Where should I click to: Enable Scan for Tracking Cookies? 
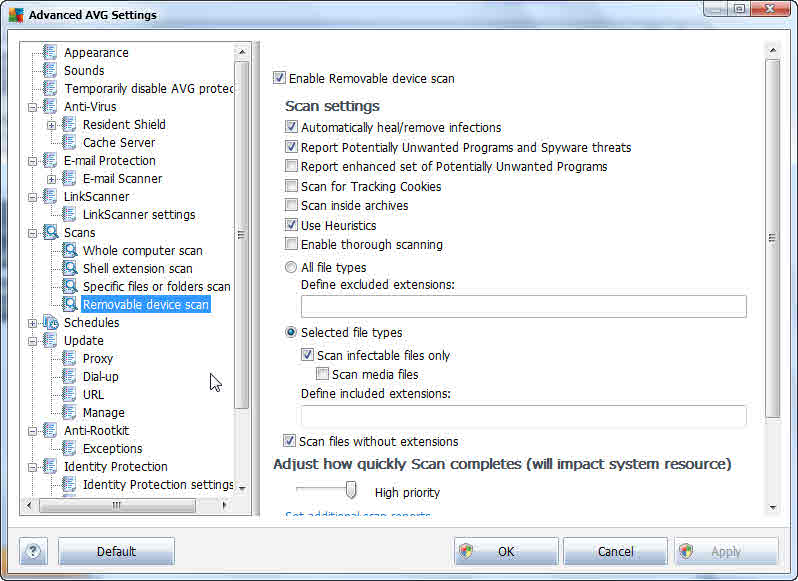[x=291, y=186]
